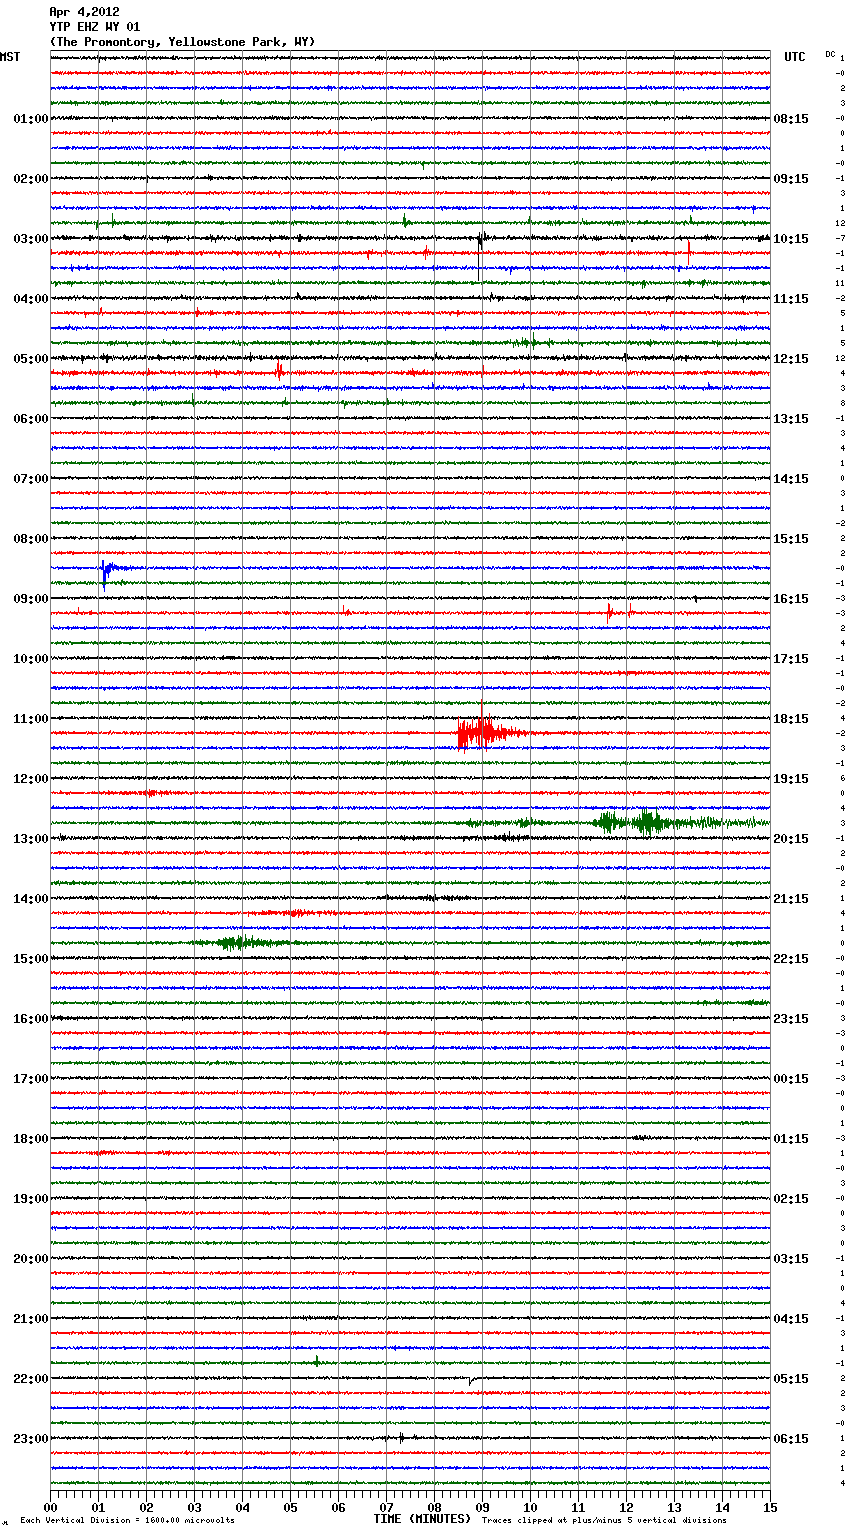The height and width of the screenshot is (1534, 850).
Task: Select the 20:00 MST time label
Action: click(x=30, y=1259)
